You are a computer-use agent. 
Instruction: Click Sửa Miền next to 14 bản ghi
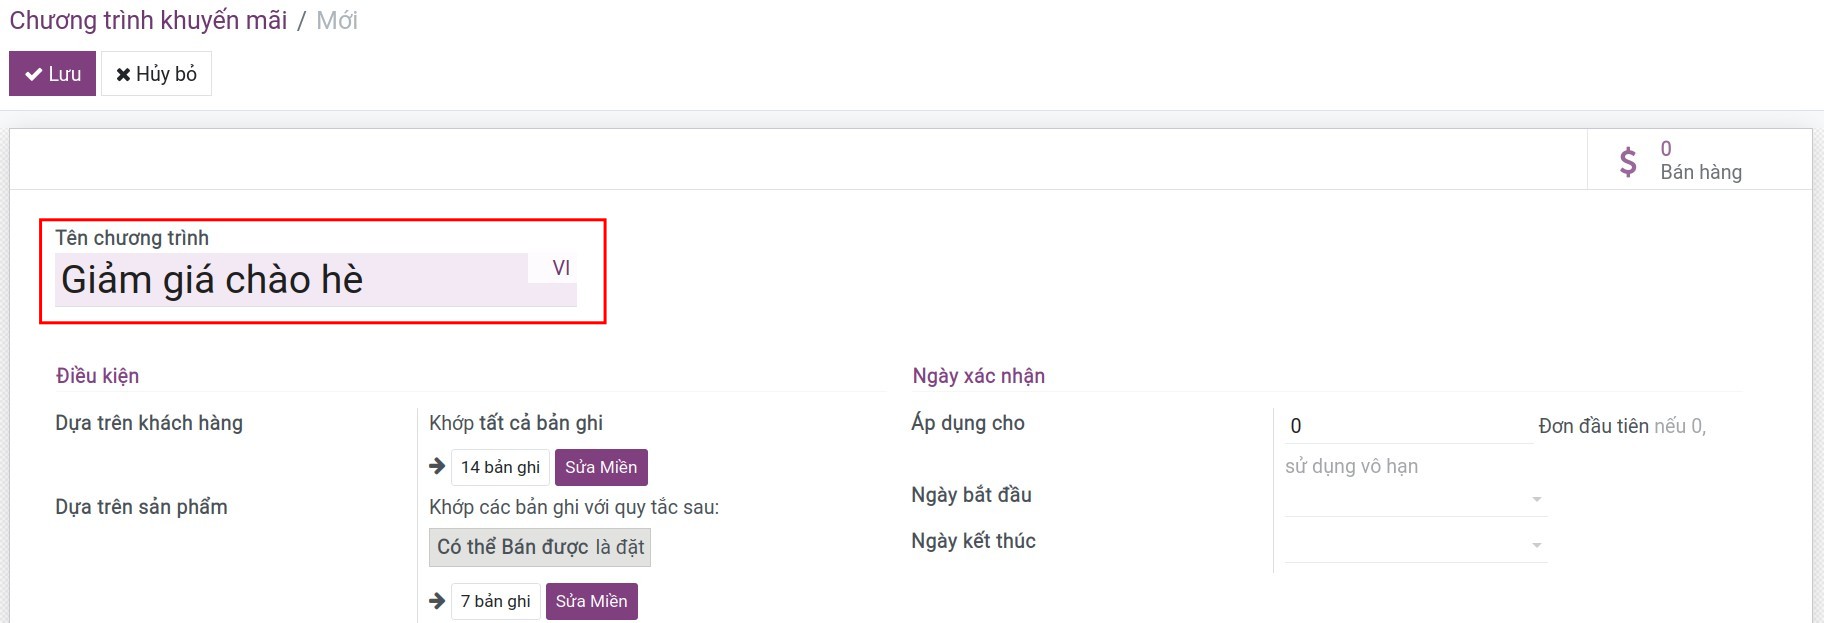(x=601, y=467)
